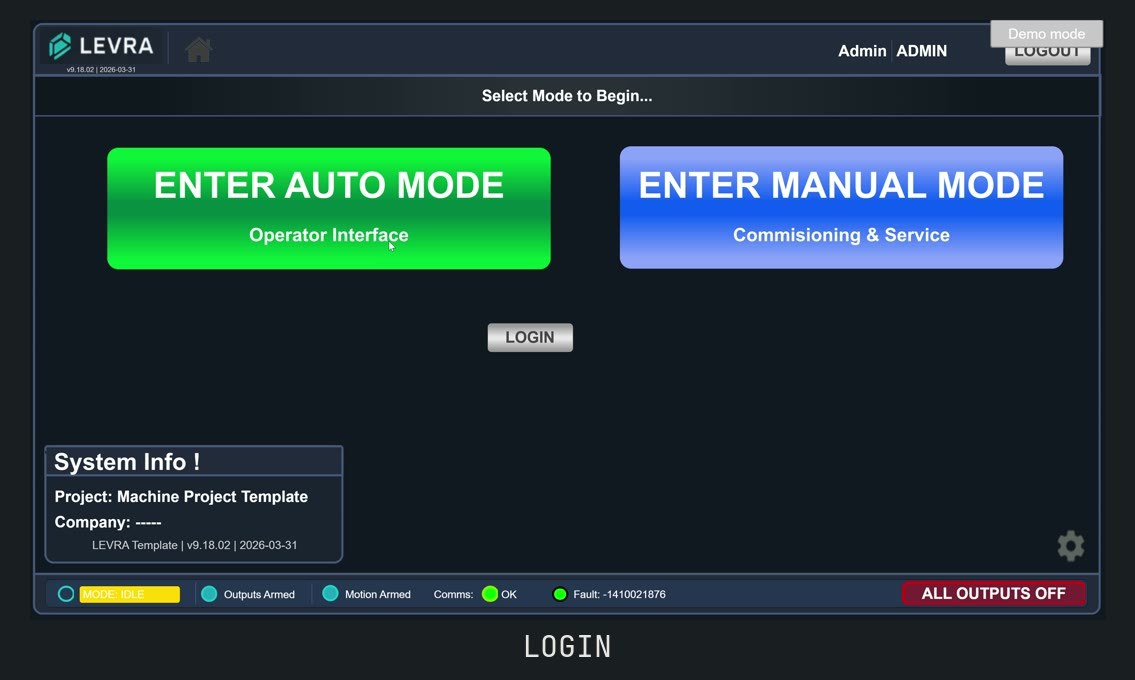1135x680 pixels.
Task: Click the Demo mode badge
Action: 1047,34
